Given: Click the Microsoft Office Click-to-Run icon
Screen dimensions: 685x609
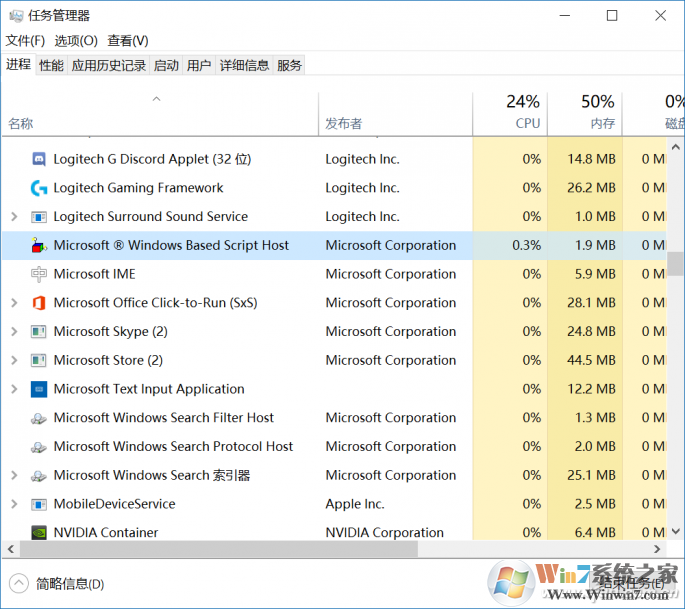Looking at the screenshot, I should click(39, 303).
